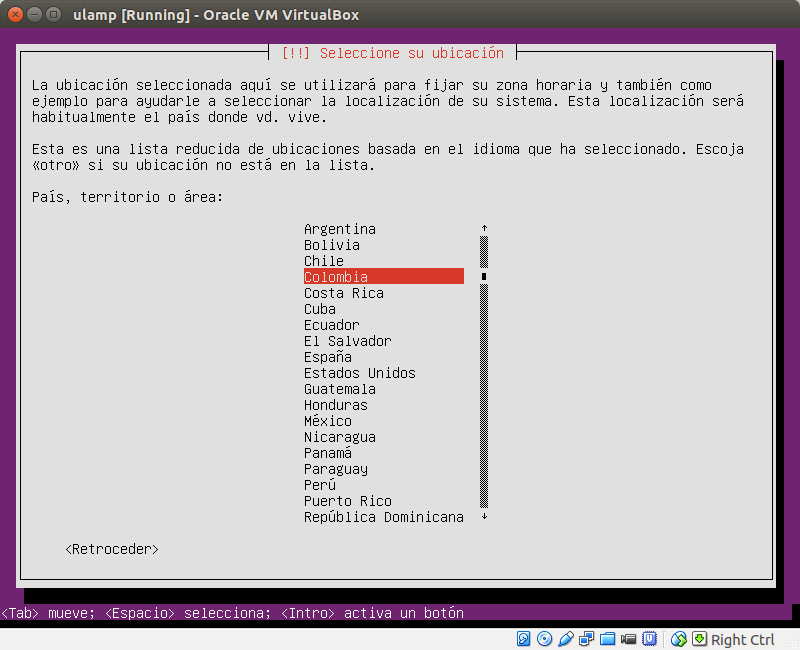Click the network adapter status icon
The width and height of the screenshot is (800, 650).
[x=587, y=639]
